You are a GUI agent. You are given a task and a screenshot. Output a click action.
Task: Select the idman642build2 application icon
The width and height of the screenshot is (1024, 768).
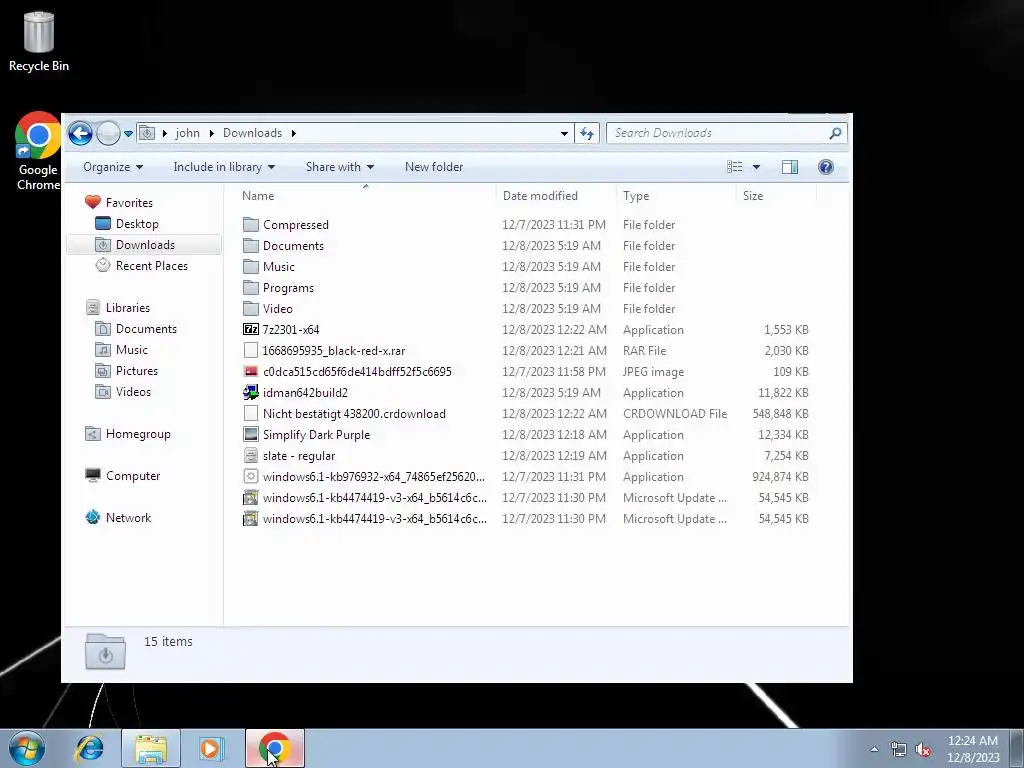coord(251,392)
